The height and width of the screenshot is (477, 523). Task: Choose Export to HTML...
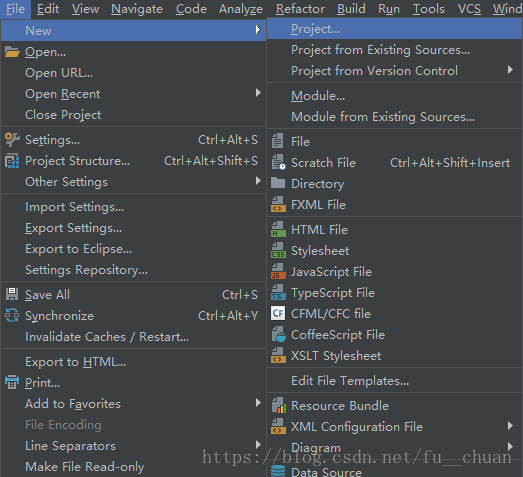[x=133, y=362]
